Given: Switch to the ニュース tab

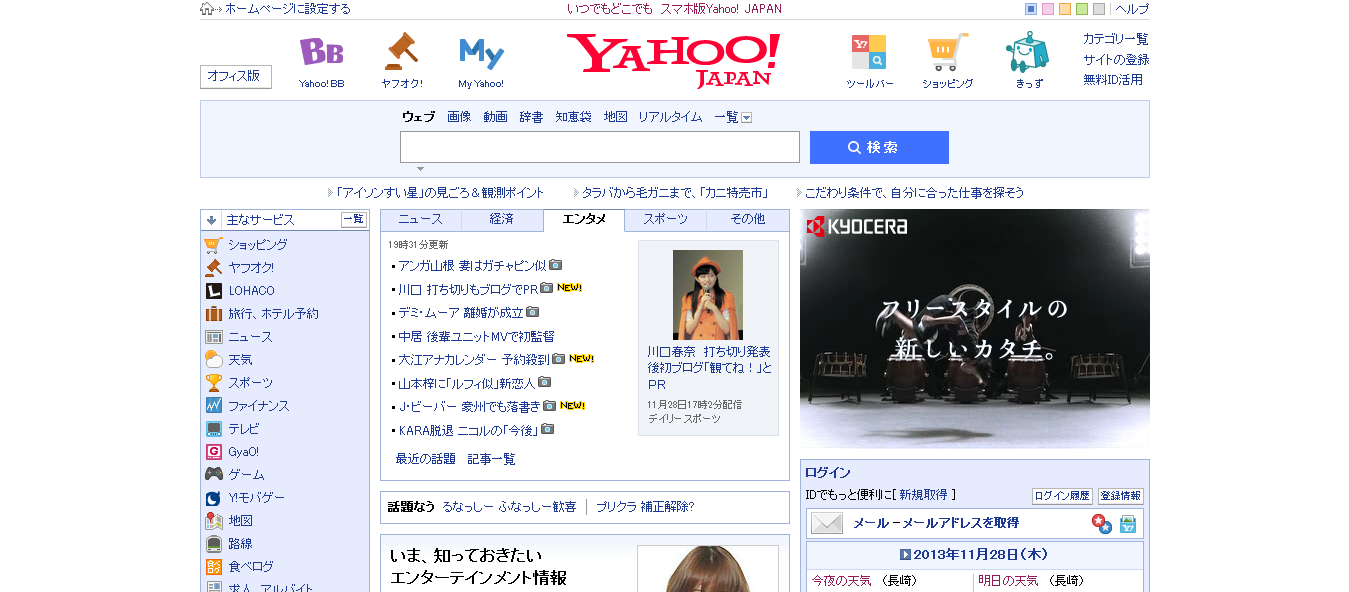Looking at the screenshot, I should pyautogui.click(x=420, y=220).
